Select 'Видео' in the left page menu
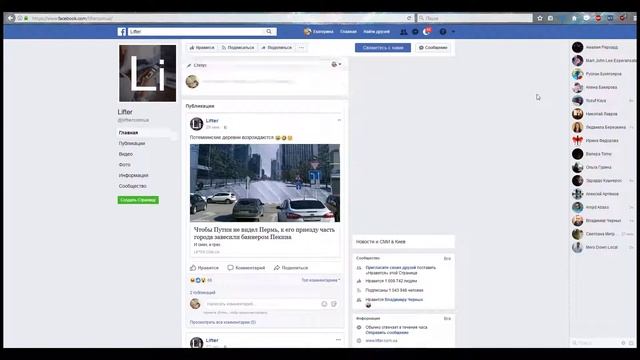640x360 pixels. [126, 154]
